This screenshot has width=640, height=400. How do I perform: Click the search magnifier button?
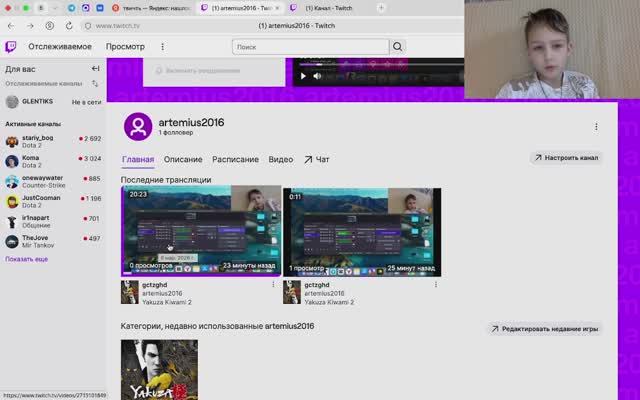click(398, 47)
